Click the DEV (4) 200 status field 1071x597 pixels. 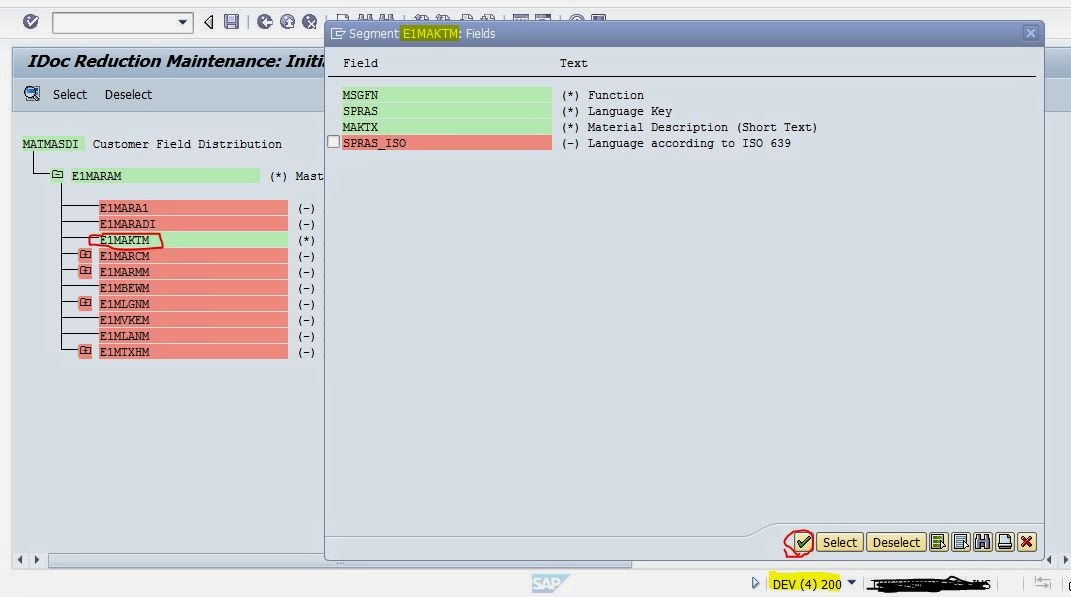[x=807, y=584]
